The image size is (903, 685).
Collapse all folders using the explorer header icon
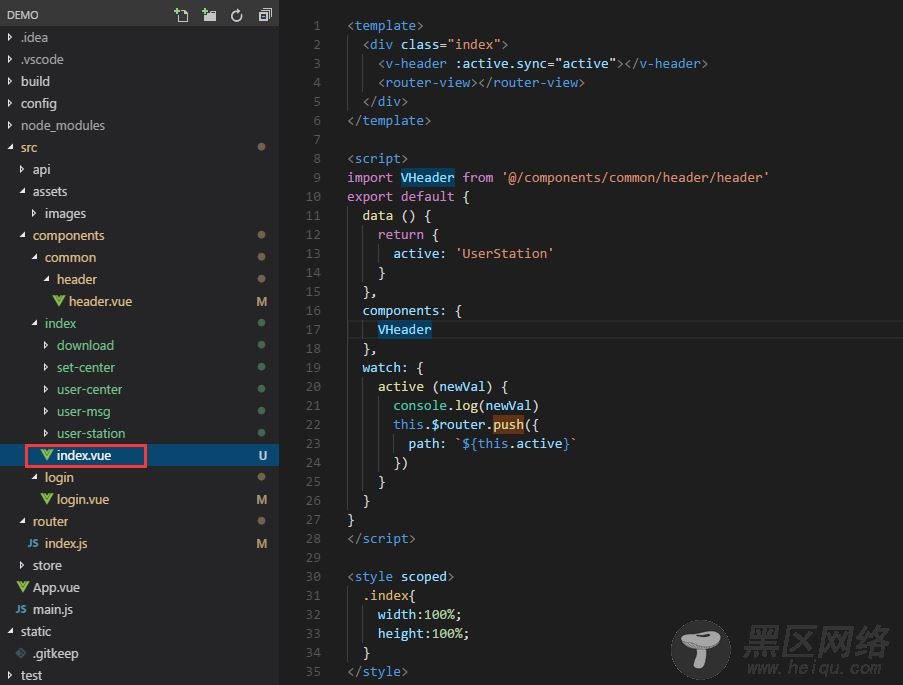click(x=265, y=15)
